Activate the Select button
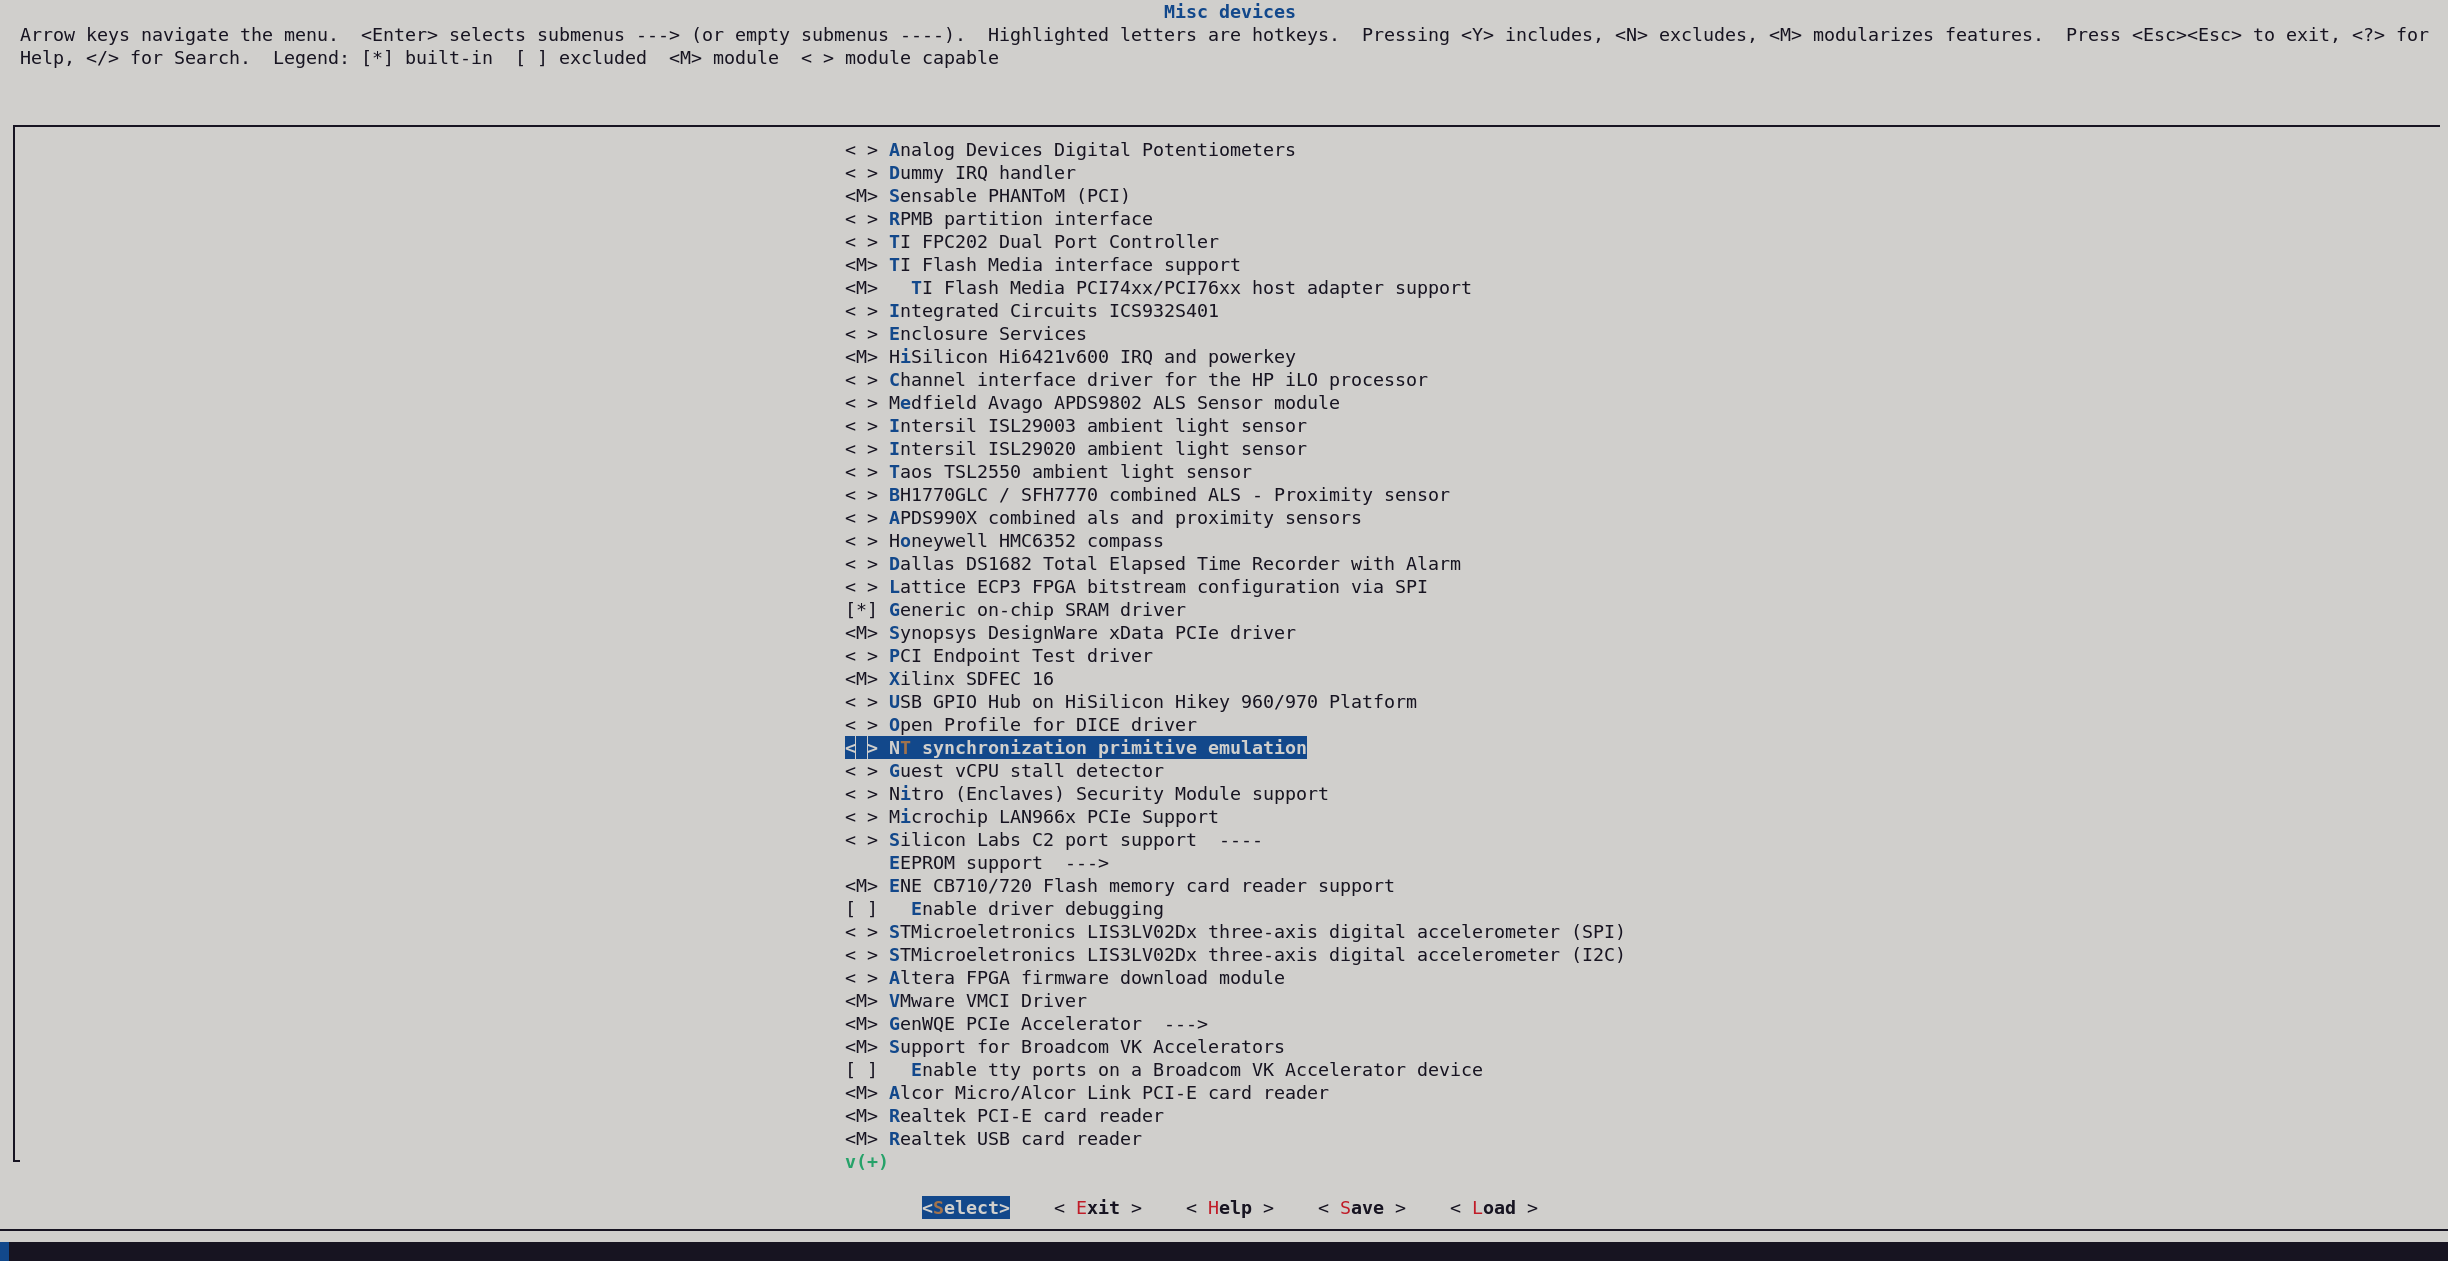Screen dimensions: 2448x1261 pos(965,1208)
